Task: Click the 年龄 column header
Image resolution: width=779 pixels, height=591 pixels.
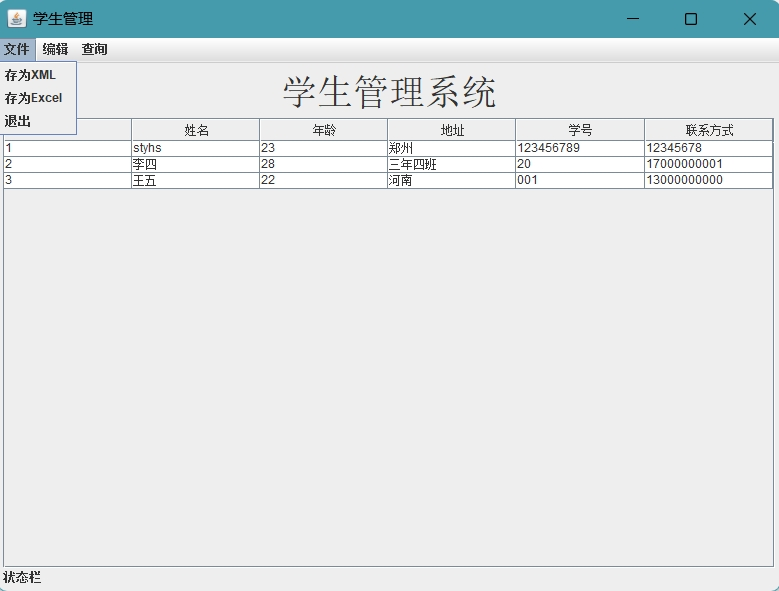Action: pyautogui.click(x=323, y=130)
